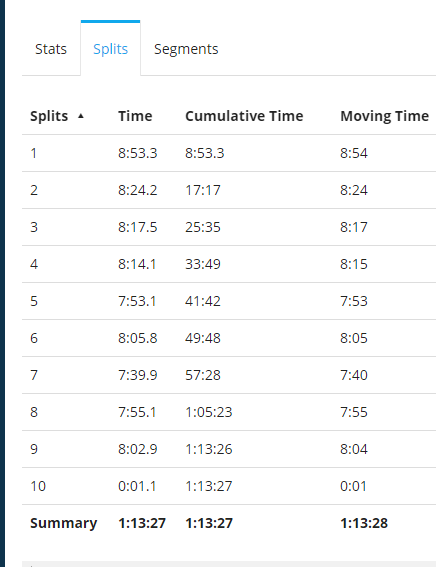436x567 pixels.
Task: Click split 7 fastest time 7:39.9
Action: click(138, 375)
